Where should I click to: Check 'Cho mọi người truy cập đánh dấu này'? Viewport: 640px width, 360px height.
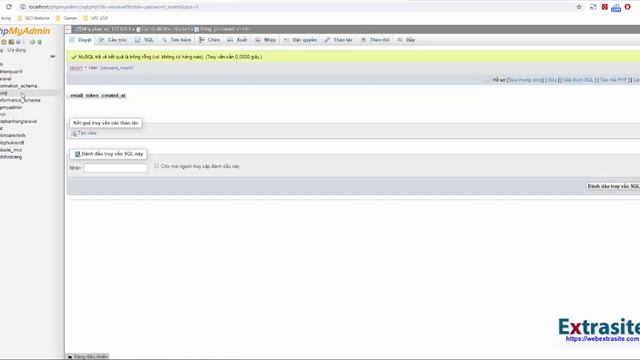157,166
